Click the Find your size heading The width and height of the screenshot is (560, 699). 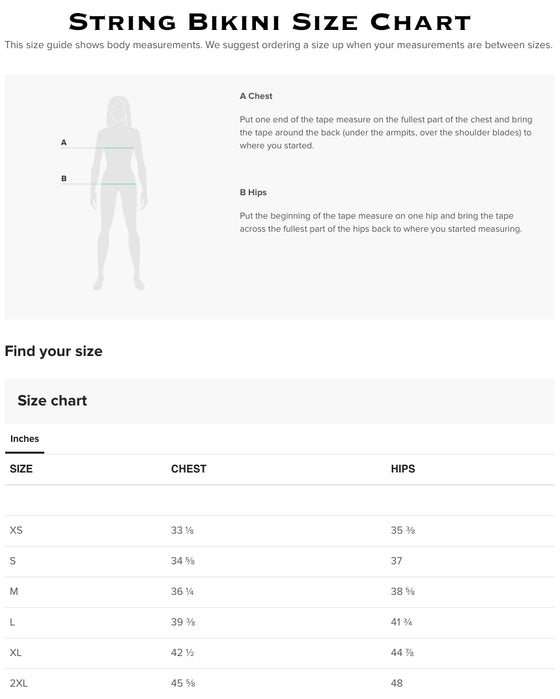[x=54, y=351]
